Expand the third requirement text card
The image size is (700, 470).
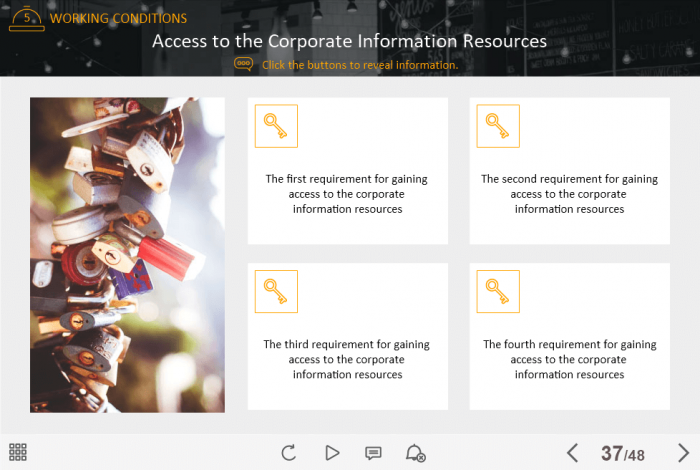coord(347,359)
